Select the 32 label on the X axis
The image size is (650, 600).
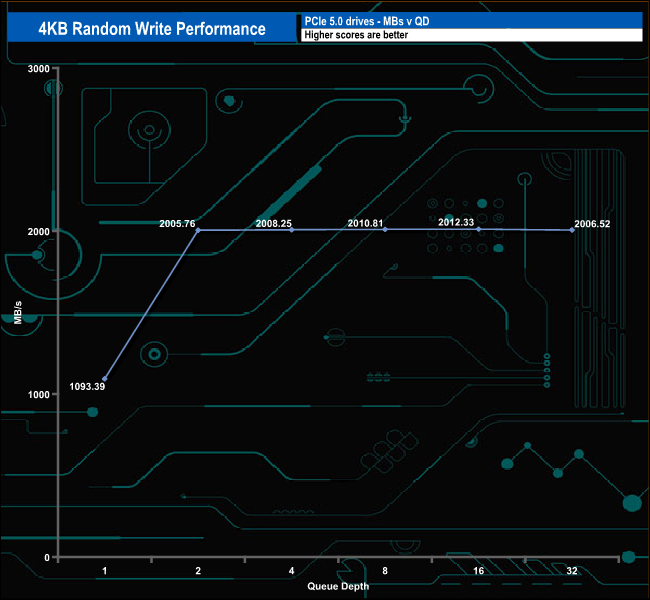coord(572,571)
